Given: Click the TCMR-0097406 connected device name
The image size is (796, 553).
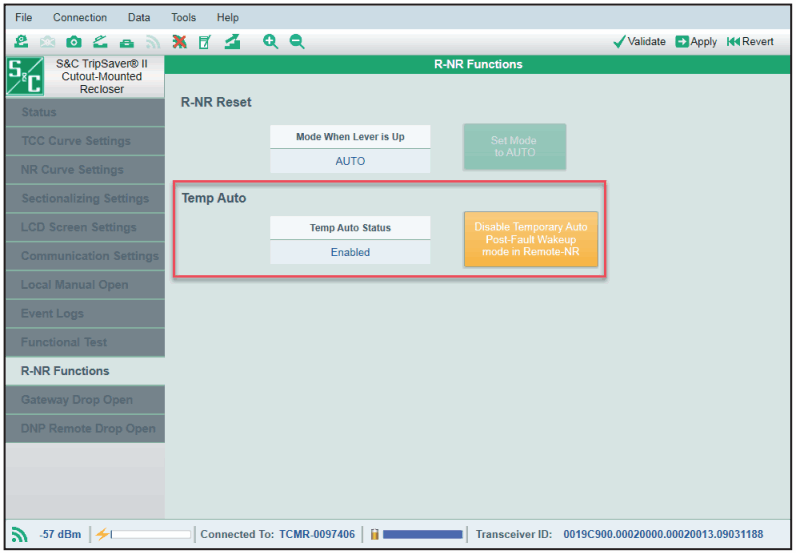Looking at the screenshot, I should tap(317, 534).
